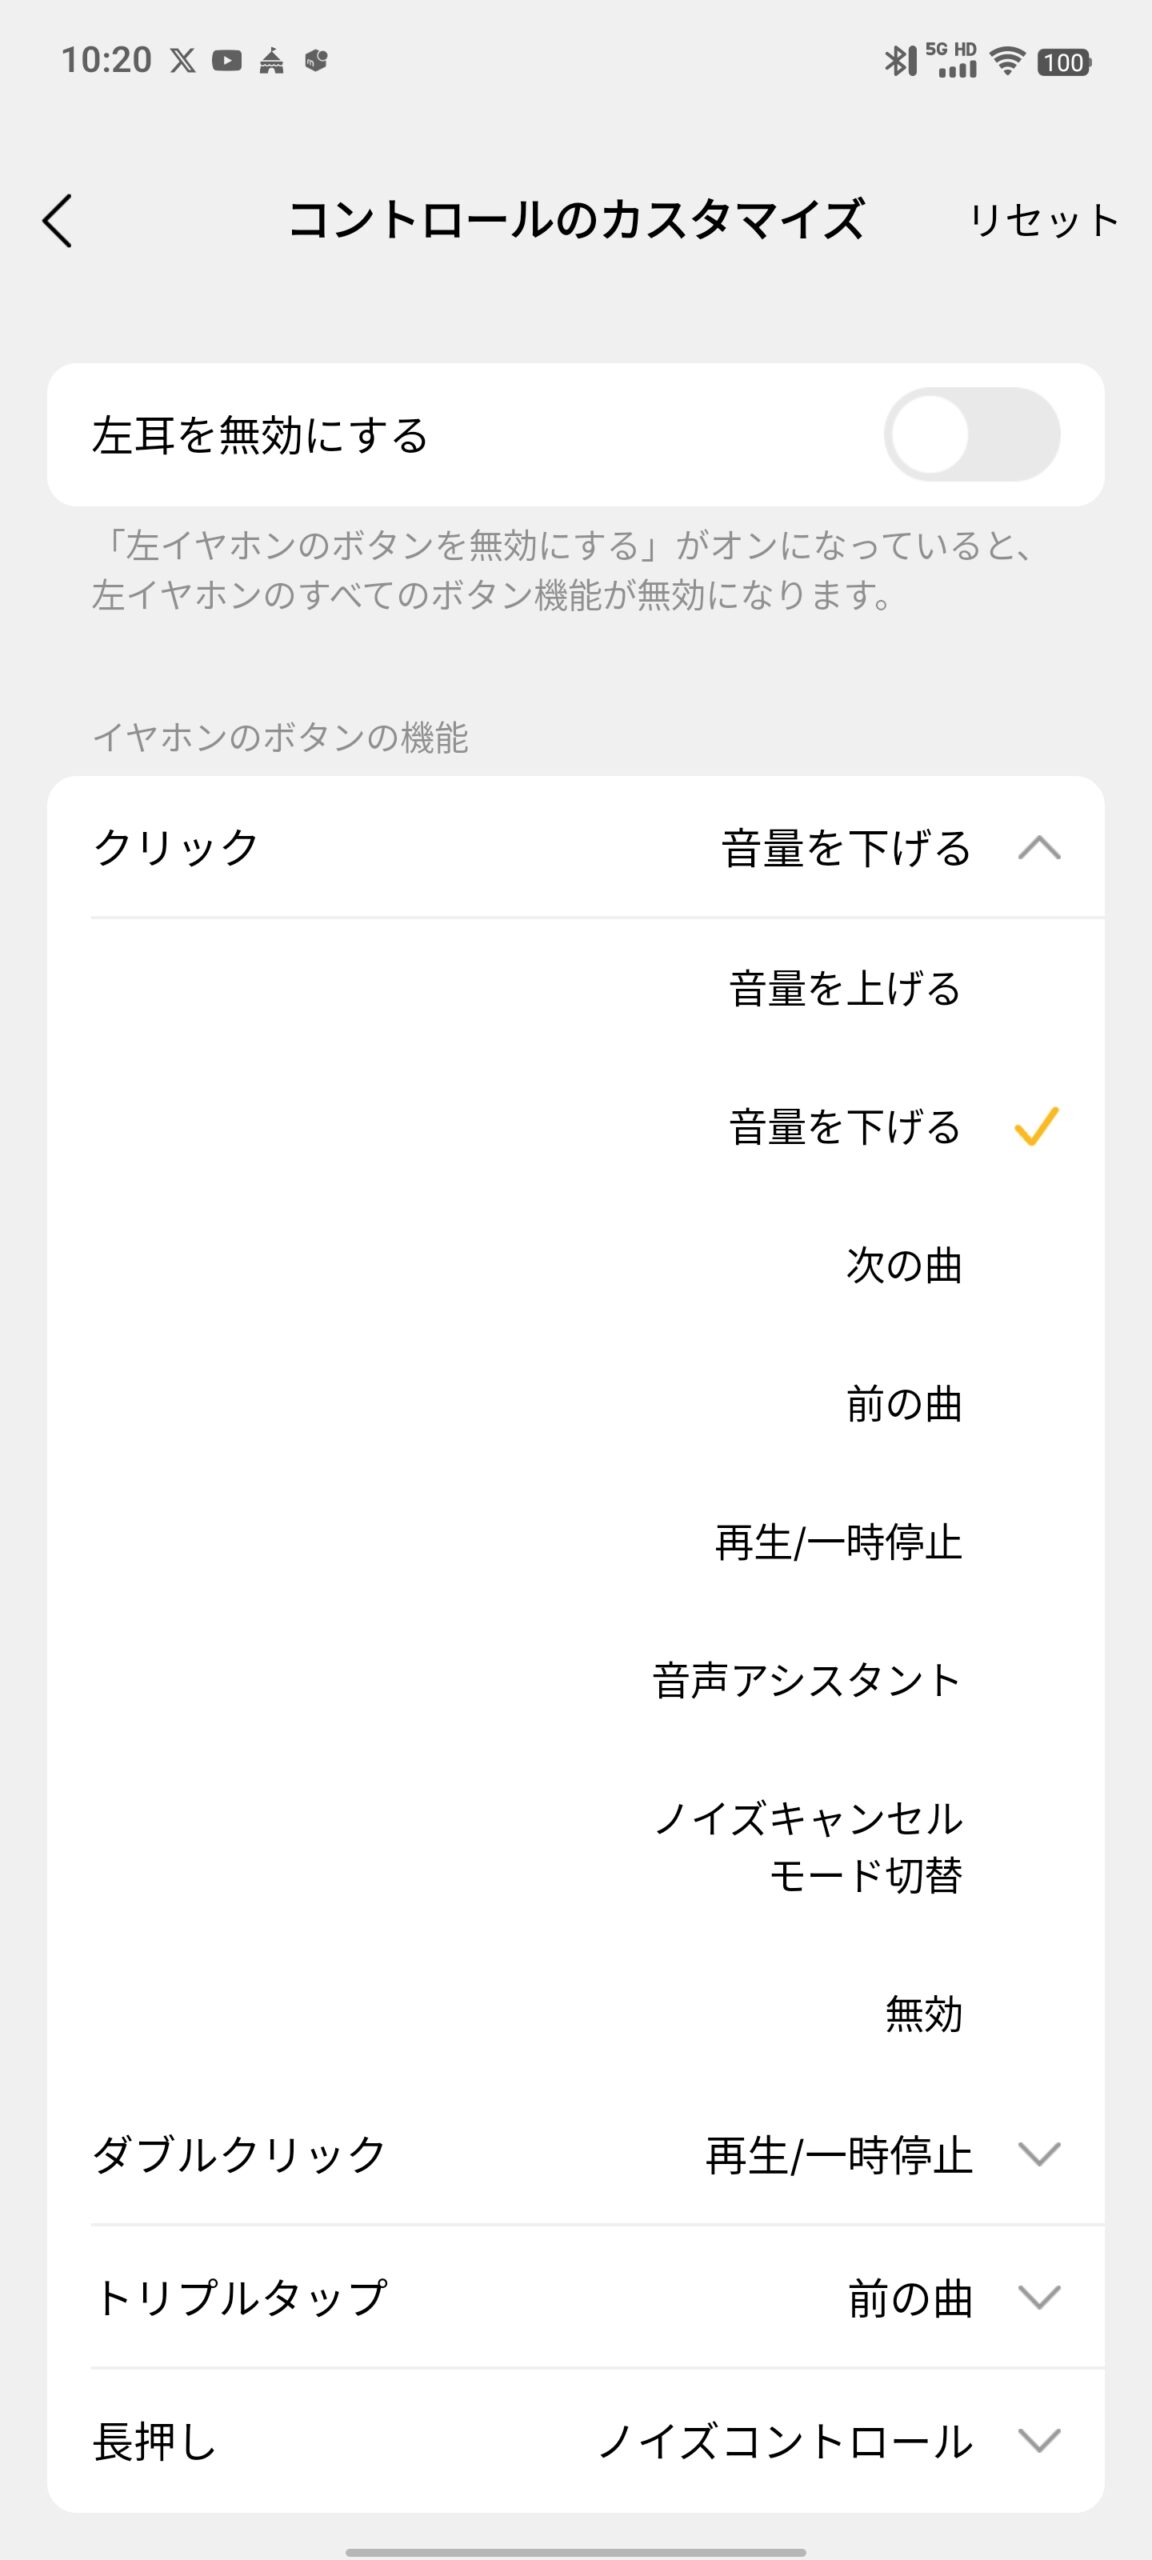
Task: Tap the Wi-Fi status icon
Action: click(1007, 61)
